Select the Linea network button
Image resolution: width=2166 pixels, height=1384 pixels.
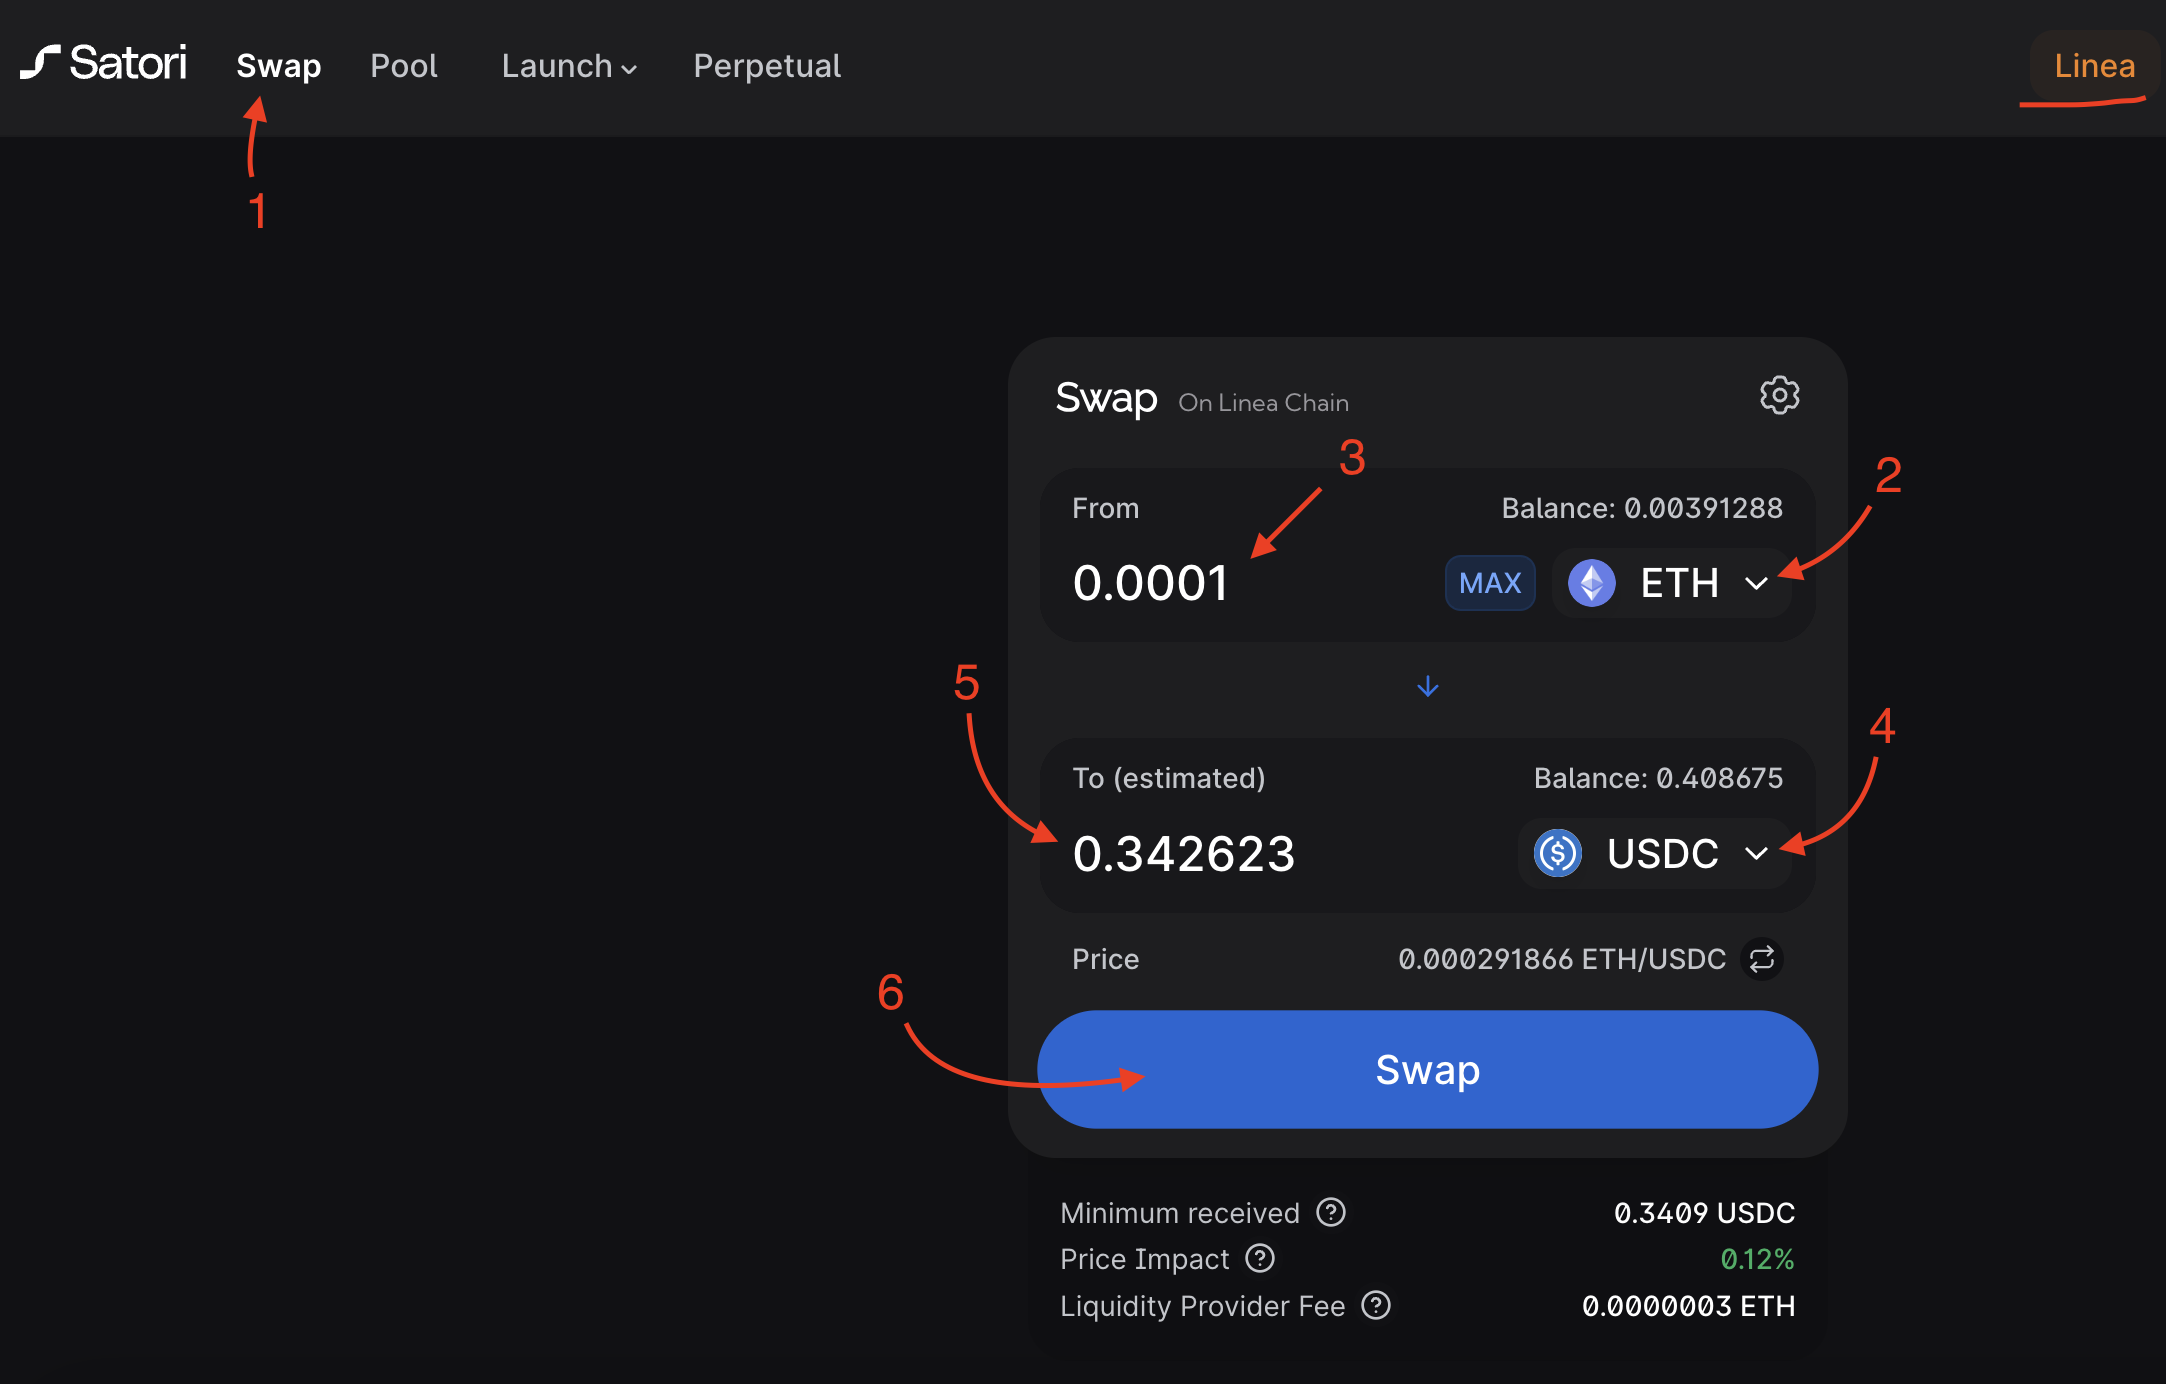tap(2094, 66)
